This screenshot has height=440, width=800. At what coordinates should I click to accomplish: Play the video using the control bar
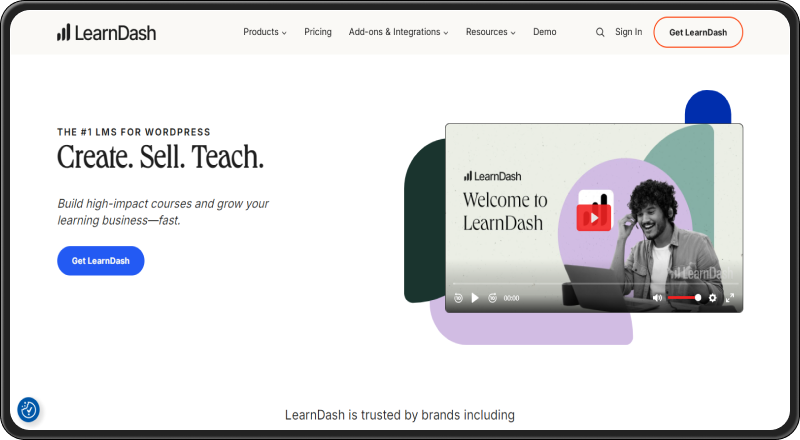click(x=475, y=298)
